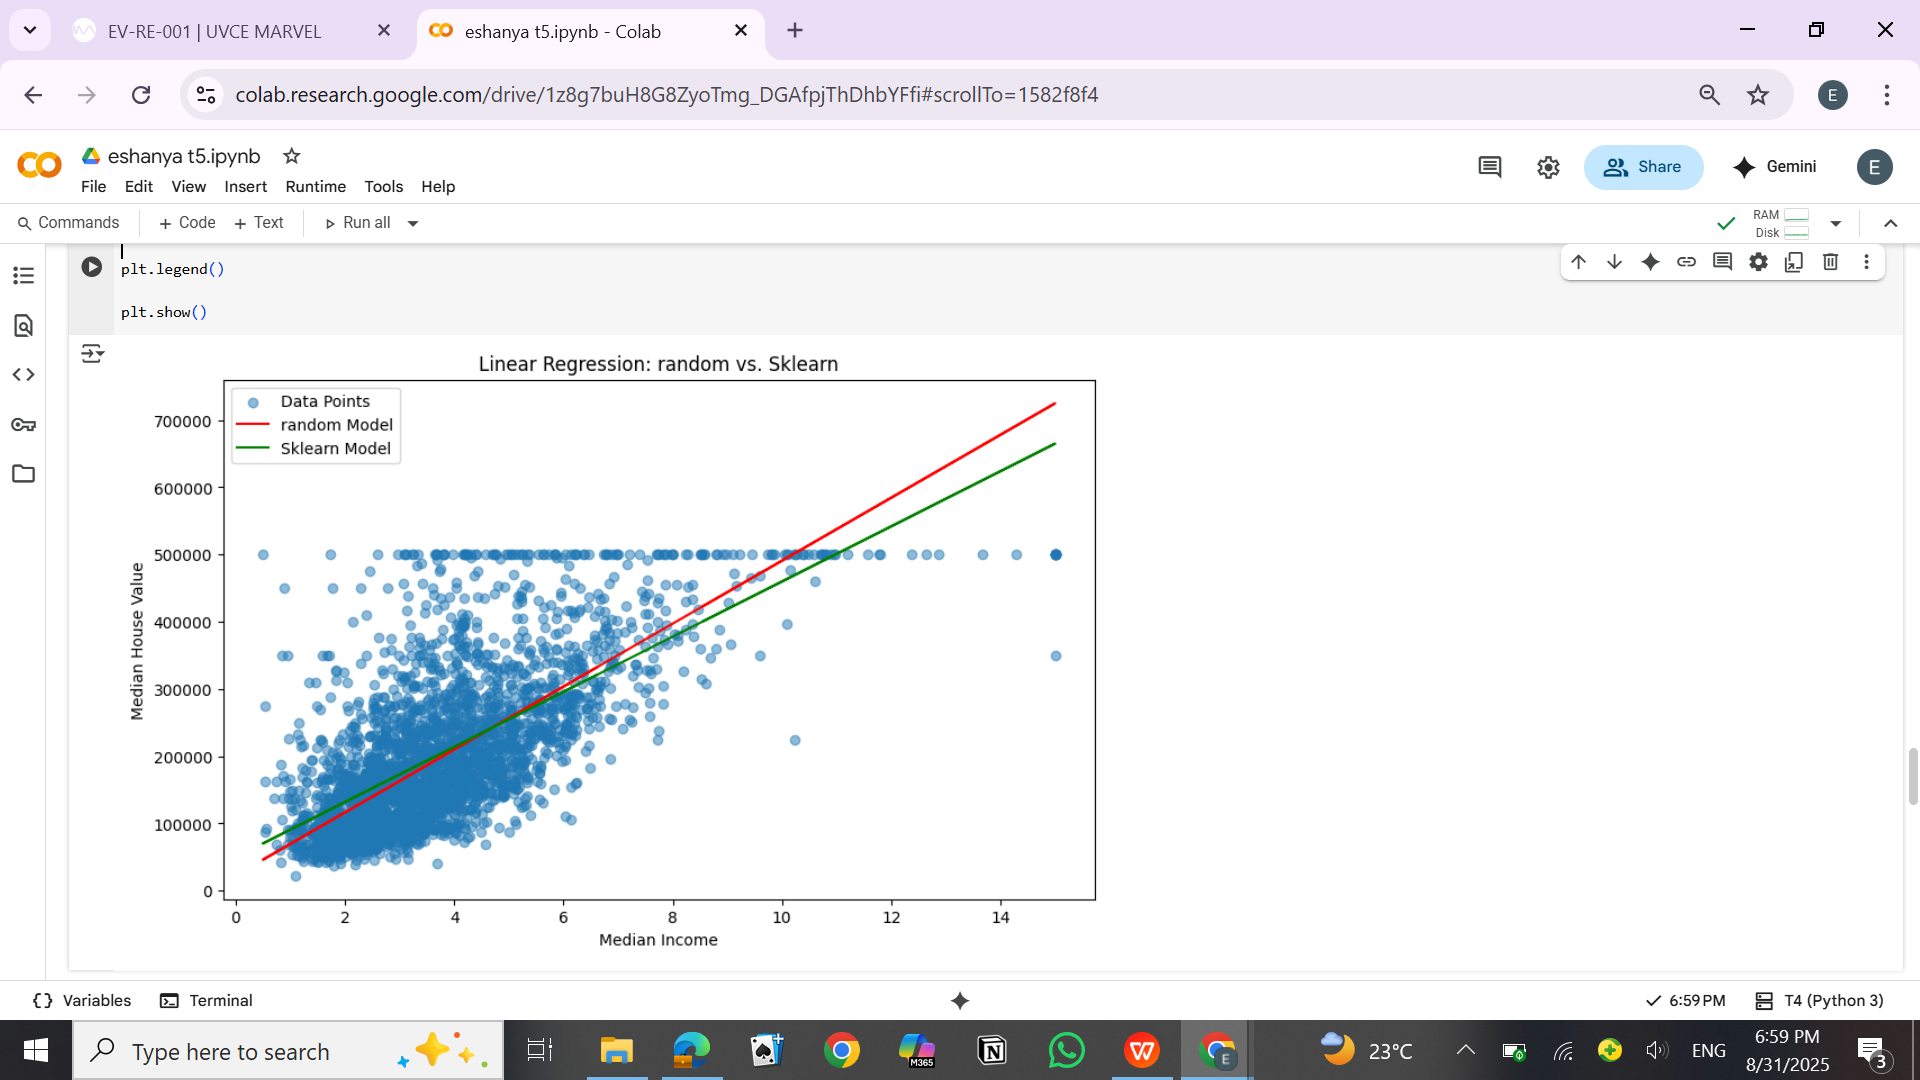
Task: Toggle the cell output view icon
Action: tap(92, 353)
